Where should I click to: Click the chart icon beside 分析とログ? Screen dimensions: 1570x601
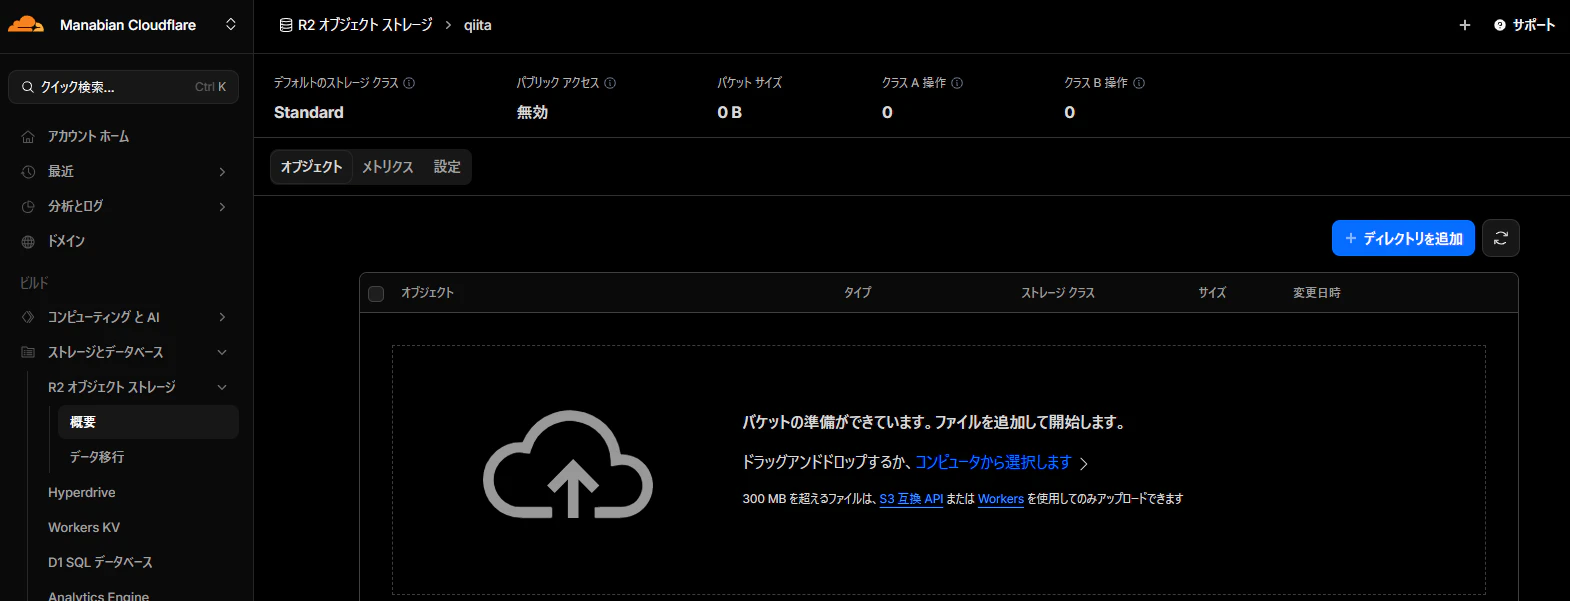pyautogui.click(x=28, y=207)
